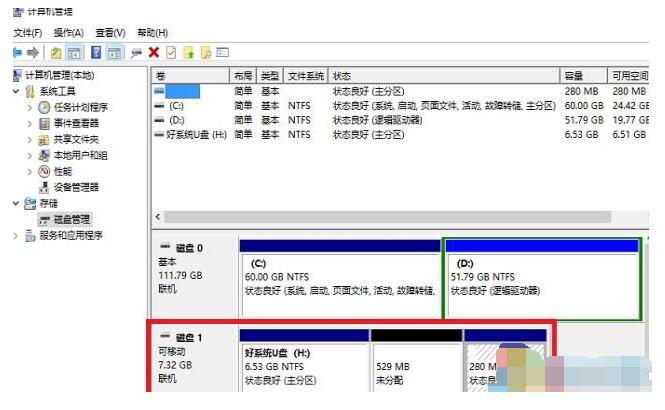Select 服务和应用程序 in the tree
This screenshot has height=410, width=665.
[x=71, y=236]
